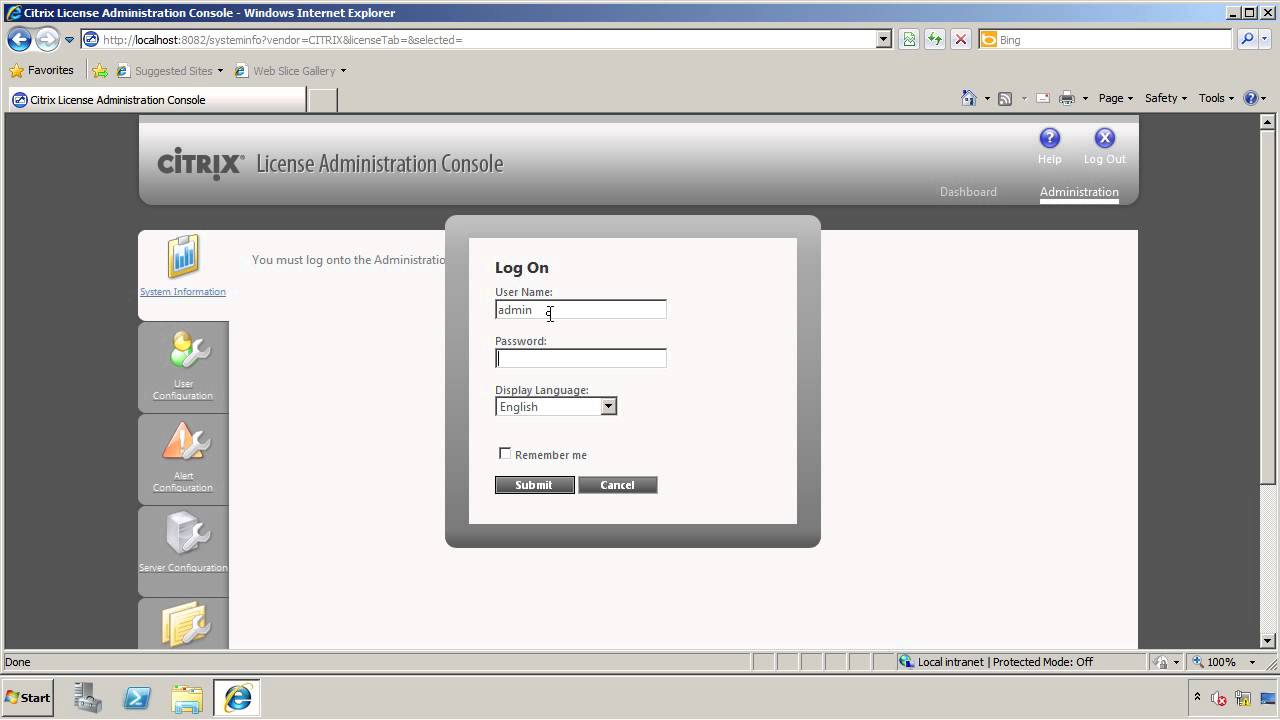Click the System Information link text
Screen dimensions: 1280x720
coord(183,292)
